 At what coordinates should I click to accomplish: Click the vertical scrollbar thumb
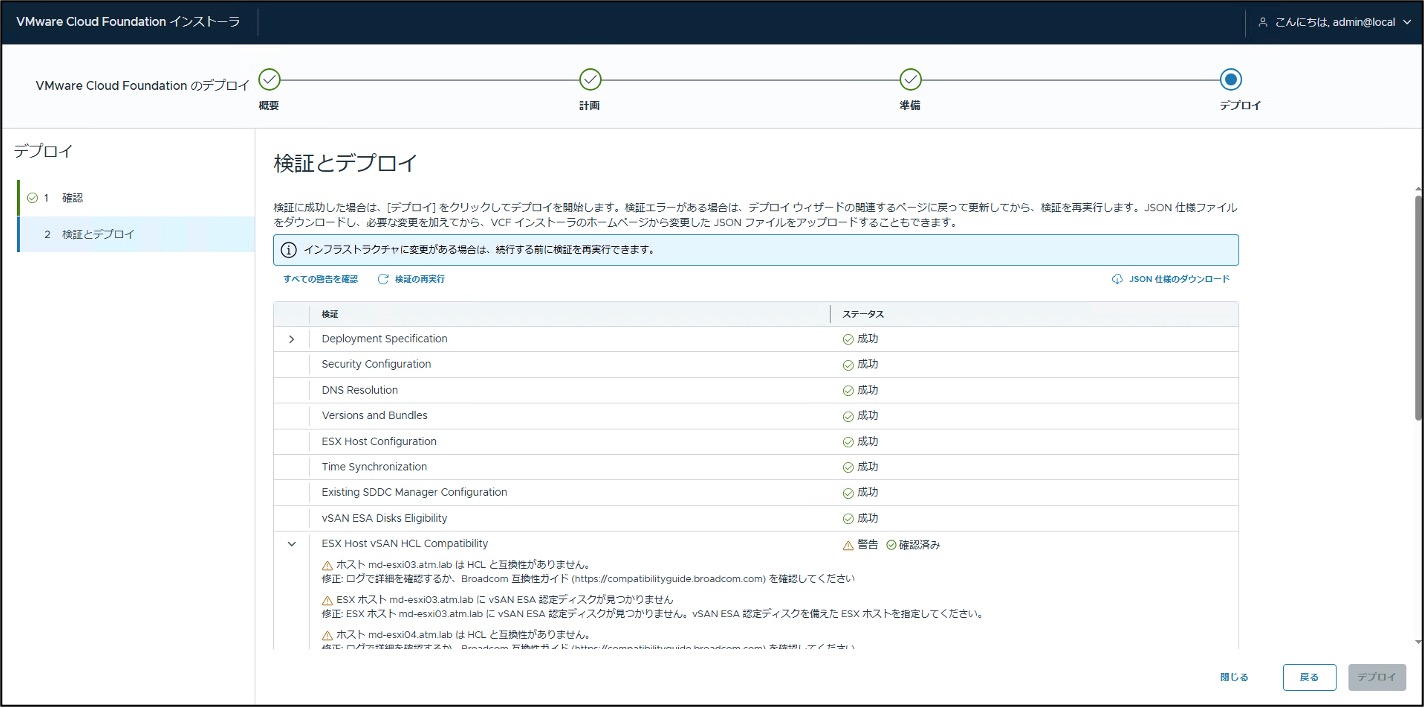click(x=1418, y=307)
